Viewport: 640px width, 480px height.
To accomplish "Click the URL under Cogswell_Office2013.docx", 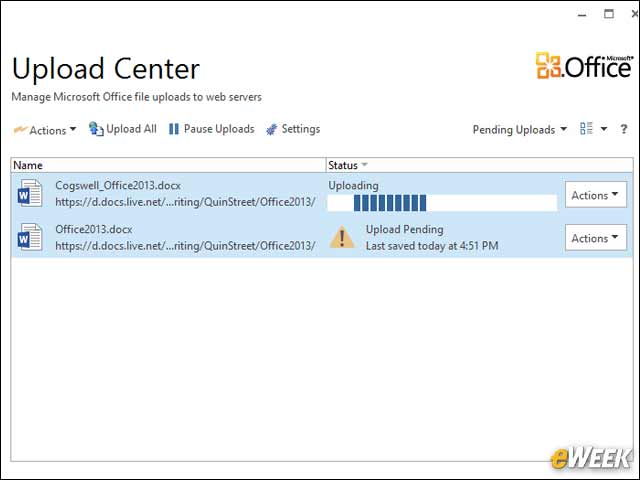I will [185, 202].
